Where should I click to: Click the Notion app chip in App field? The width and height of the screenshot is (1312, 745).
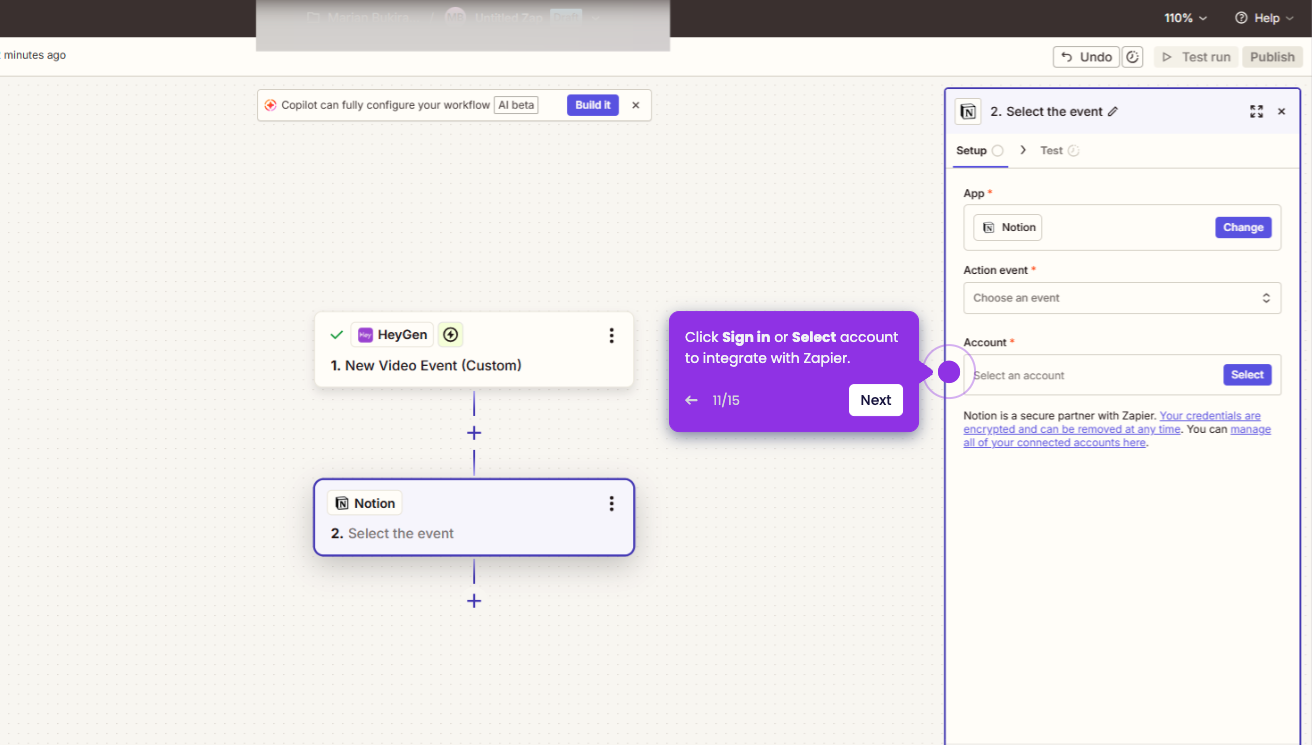[1008, 228]
